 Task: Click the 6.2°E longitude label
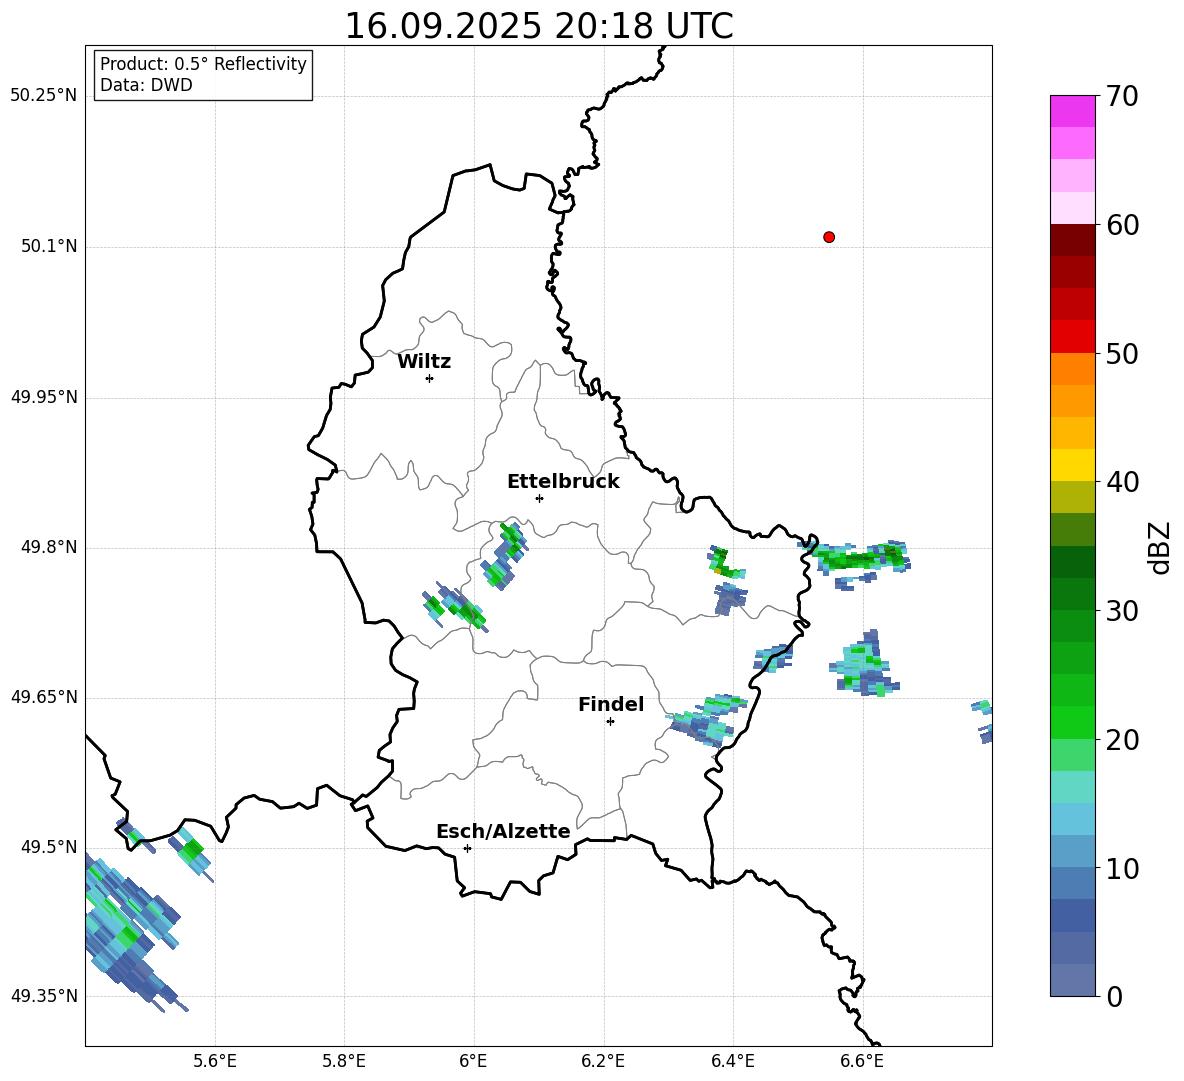point(603,1061)
